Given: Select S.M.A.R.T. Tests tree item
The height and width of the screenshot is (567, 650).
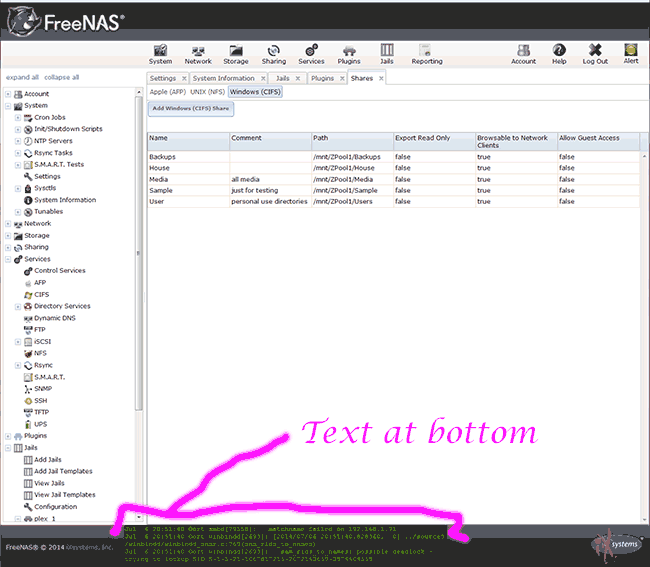Looking at the screenshot, I should [58, 165].
